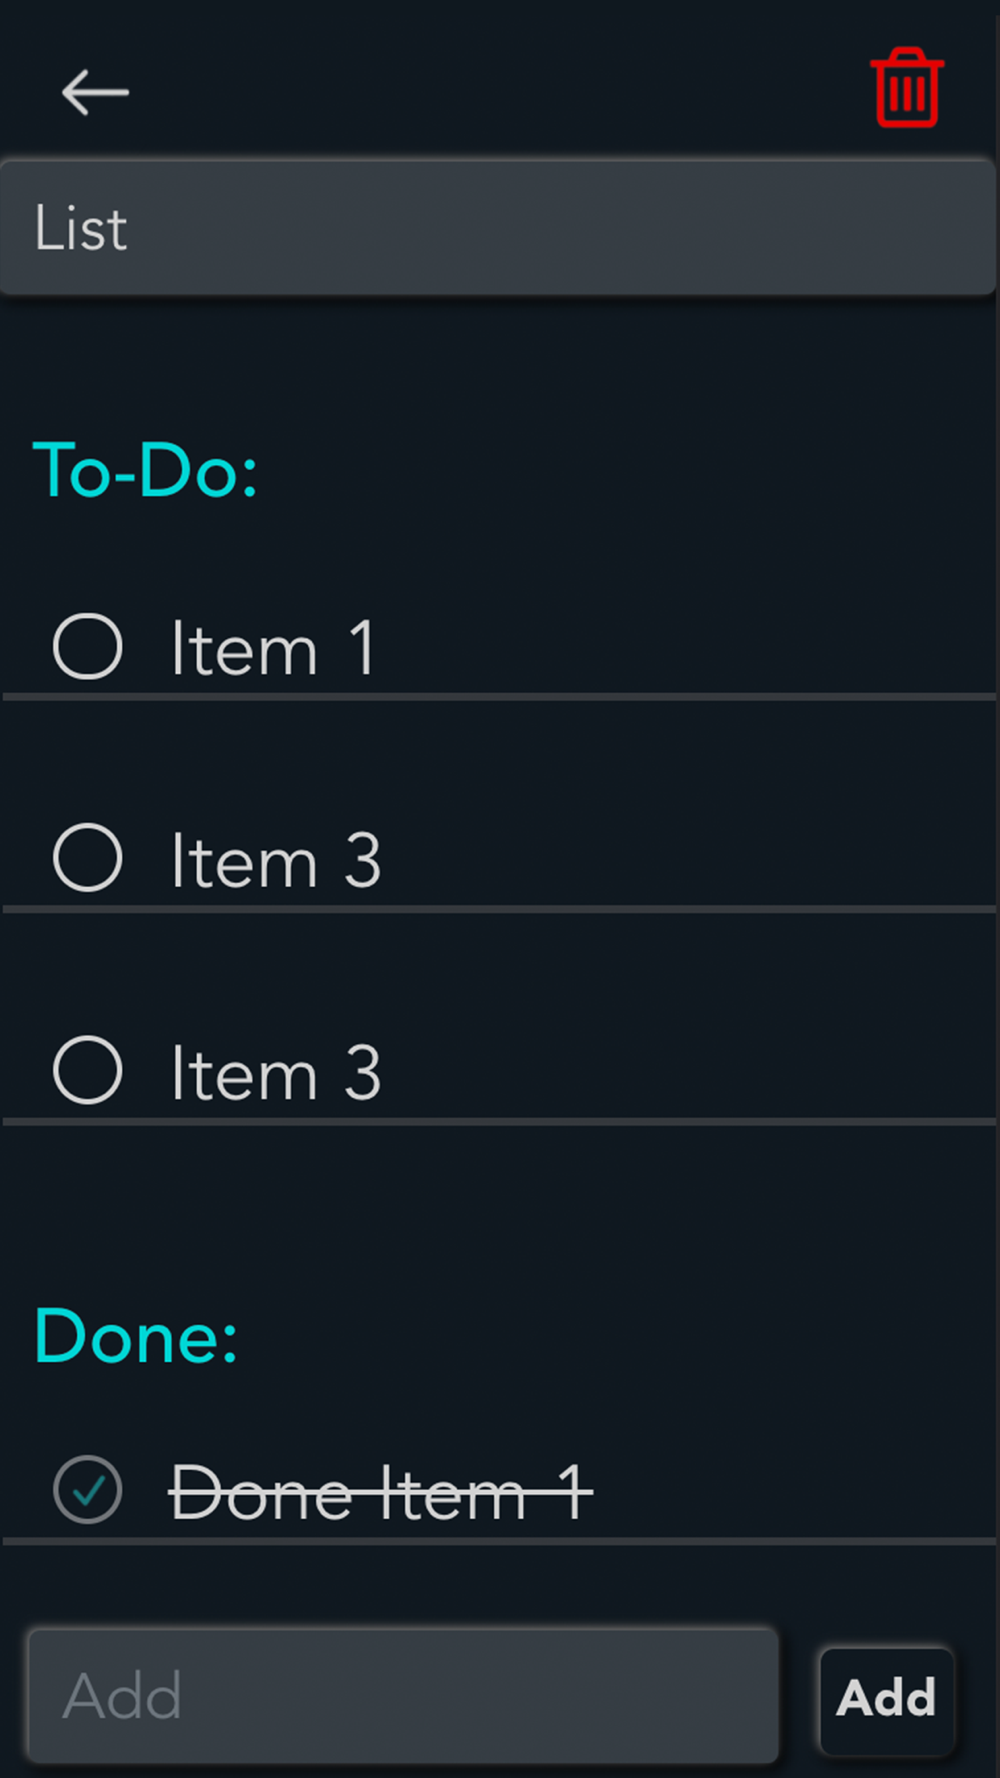Delete the list with red trash icon
The image size is (1000, 1778).
(907, 88)
